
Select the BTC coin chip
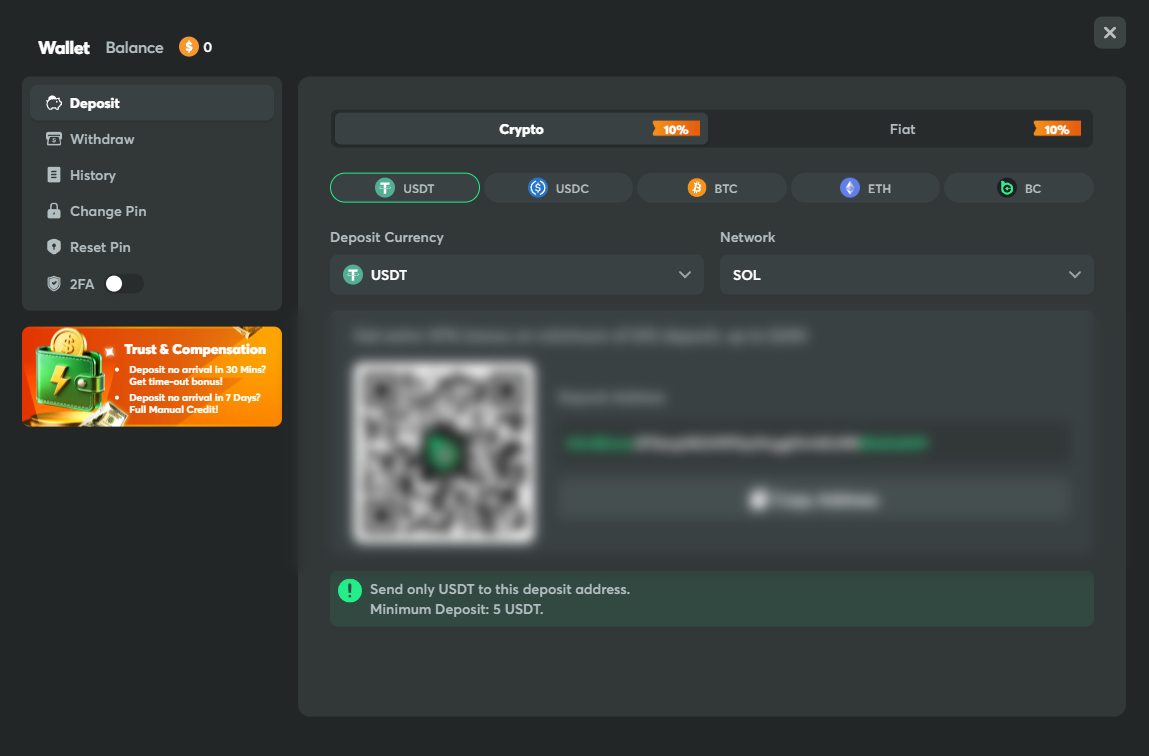tap(712, 188)
